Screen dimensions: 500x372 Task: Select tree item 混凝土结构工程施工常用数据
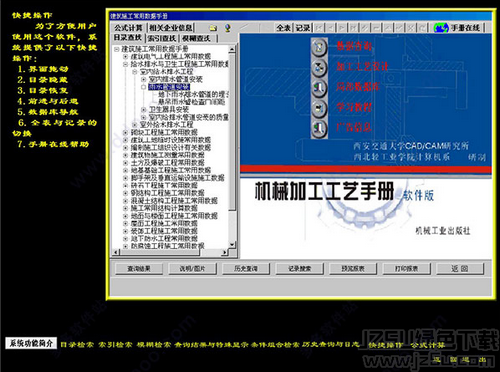174,200
